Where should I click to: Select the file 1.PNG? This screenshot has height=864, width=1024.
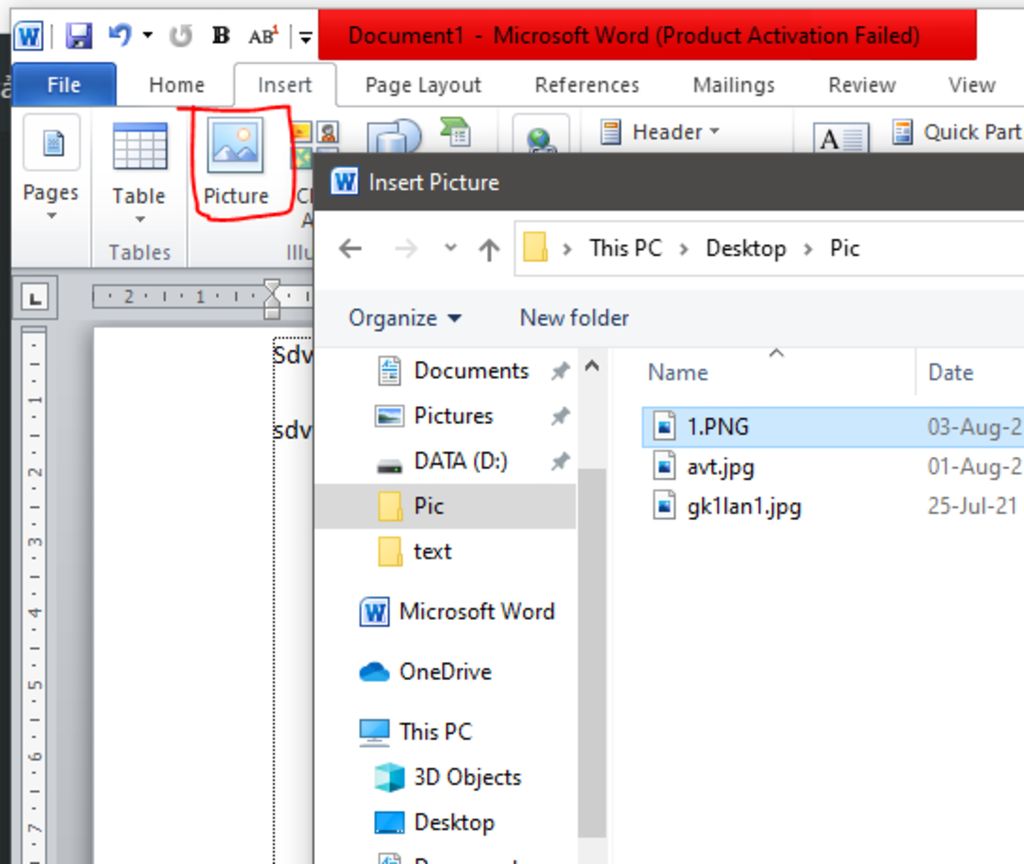click(833, 426)
